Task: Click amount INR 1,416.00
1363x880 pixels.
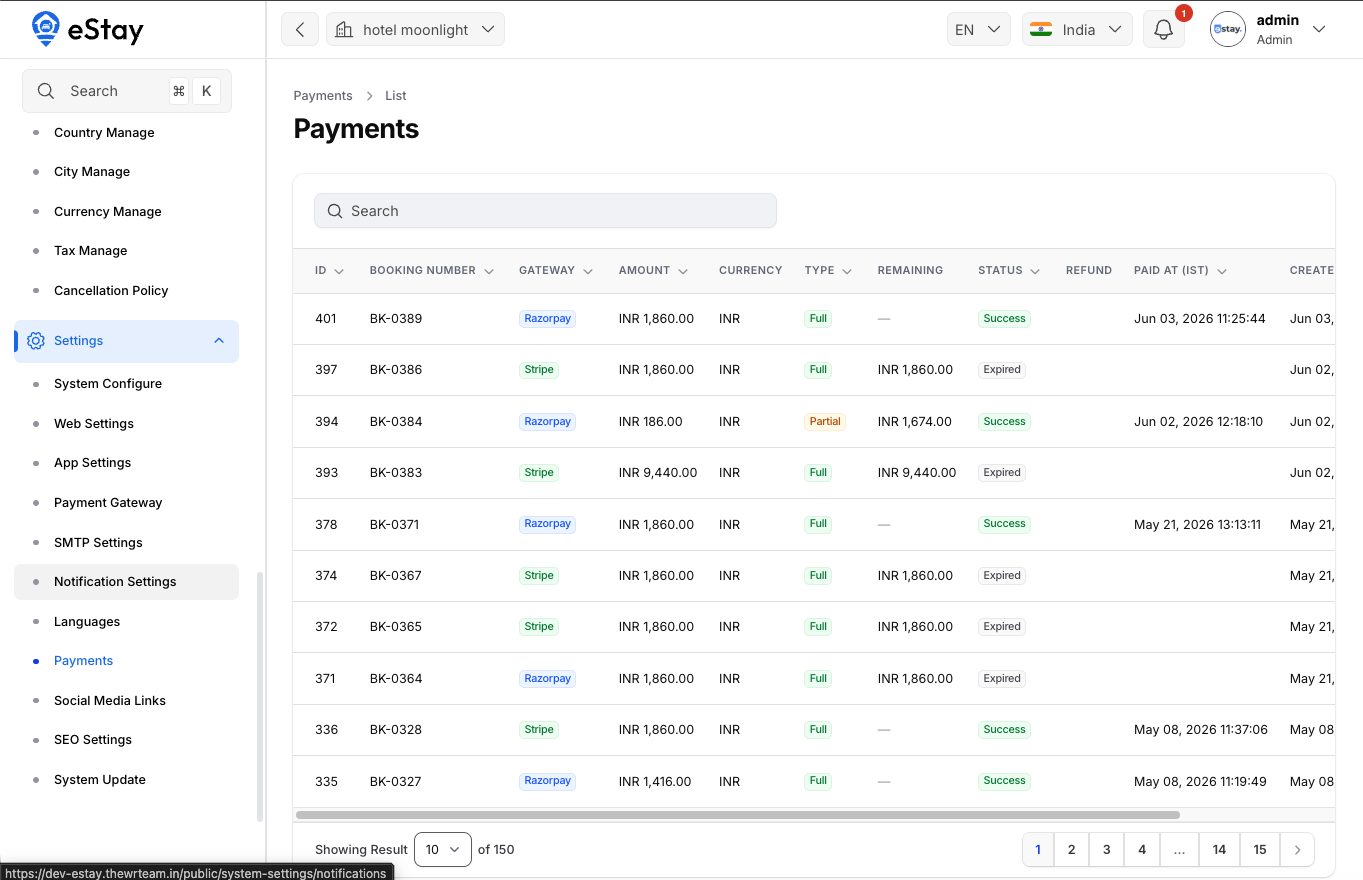Action: click(x=655, y=782)
